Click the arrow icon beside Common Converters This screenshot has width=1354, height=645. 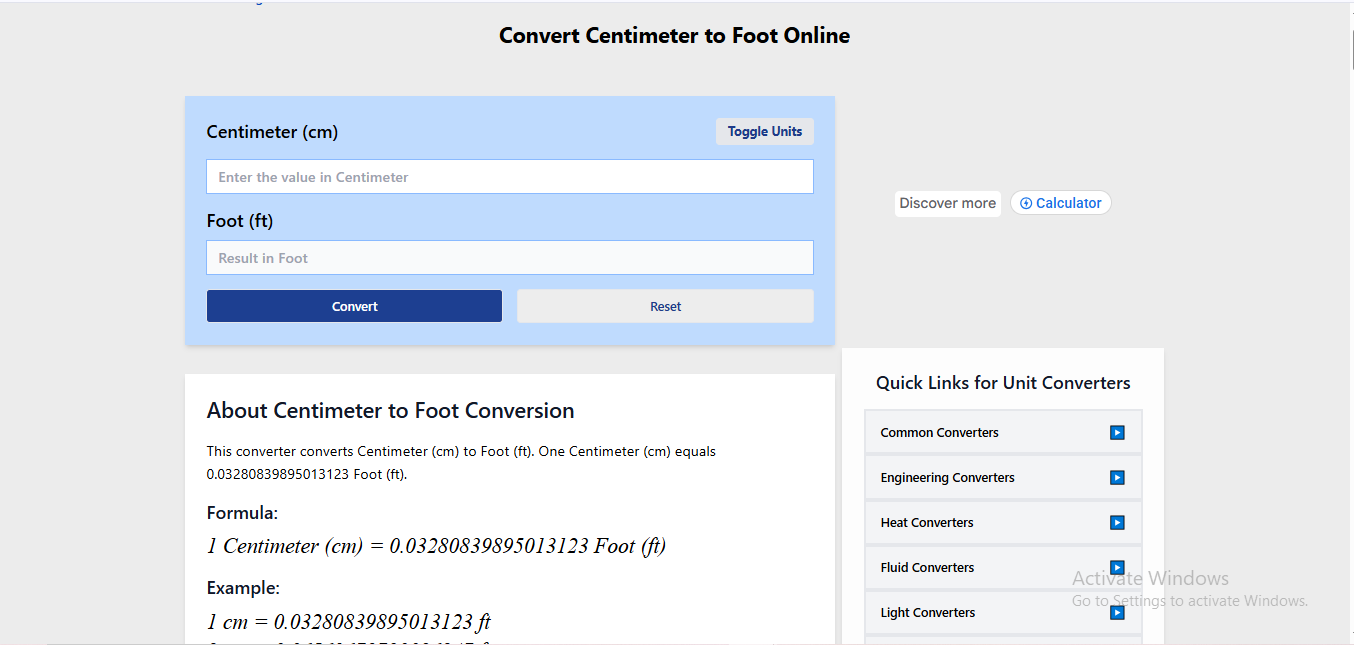[x=1116, y=432]
